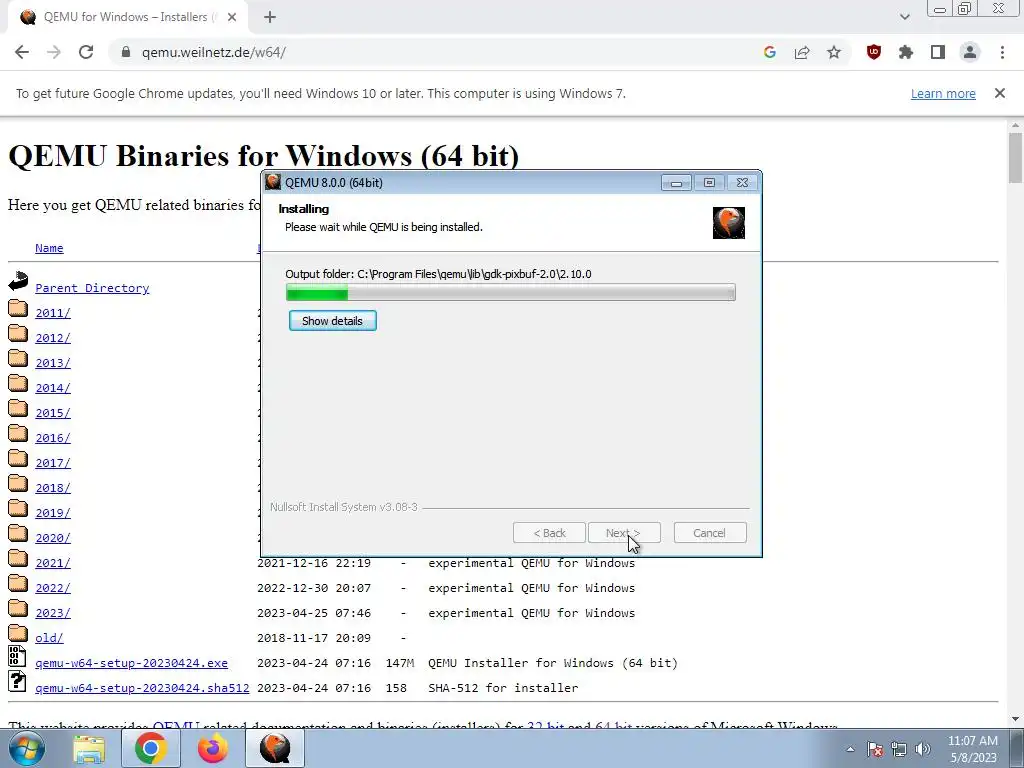This screenshot has width=1024, height=768.
Task: Open the volume speaker tray icon
Action: click(923, 749)
